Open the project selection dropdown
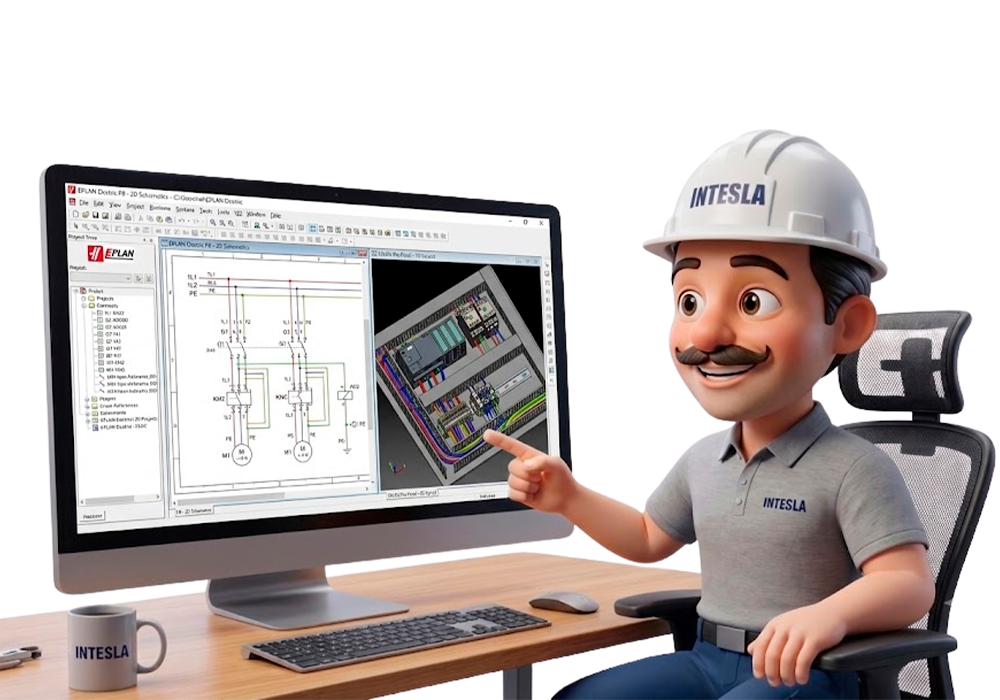Screen dimensions: 1000x700 tap(101, 278)
